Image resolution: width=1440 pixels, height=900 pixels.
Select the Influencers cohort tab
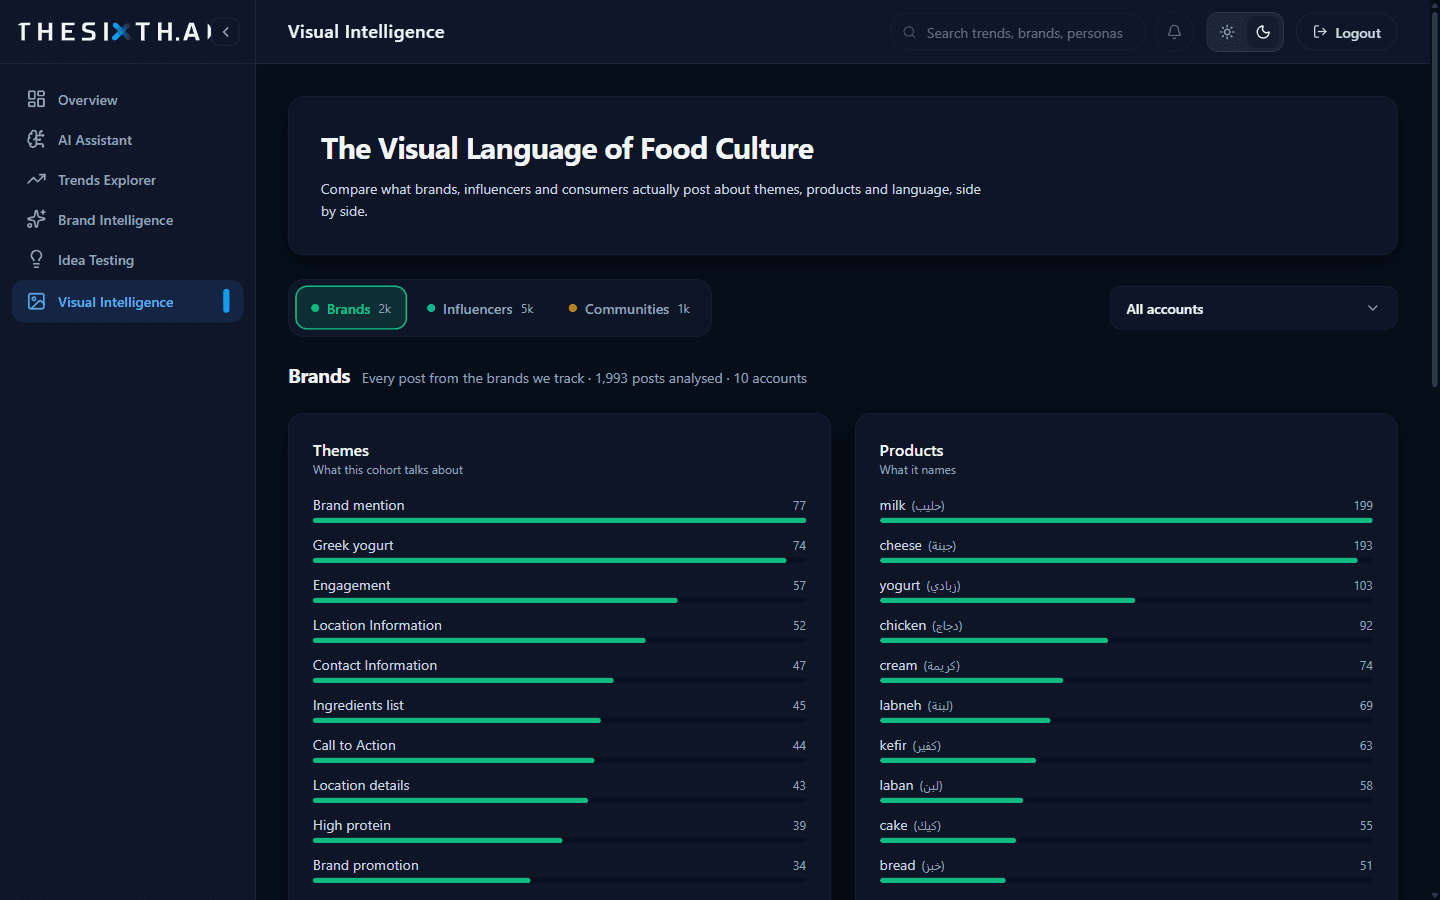pos(480,308)
